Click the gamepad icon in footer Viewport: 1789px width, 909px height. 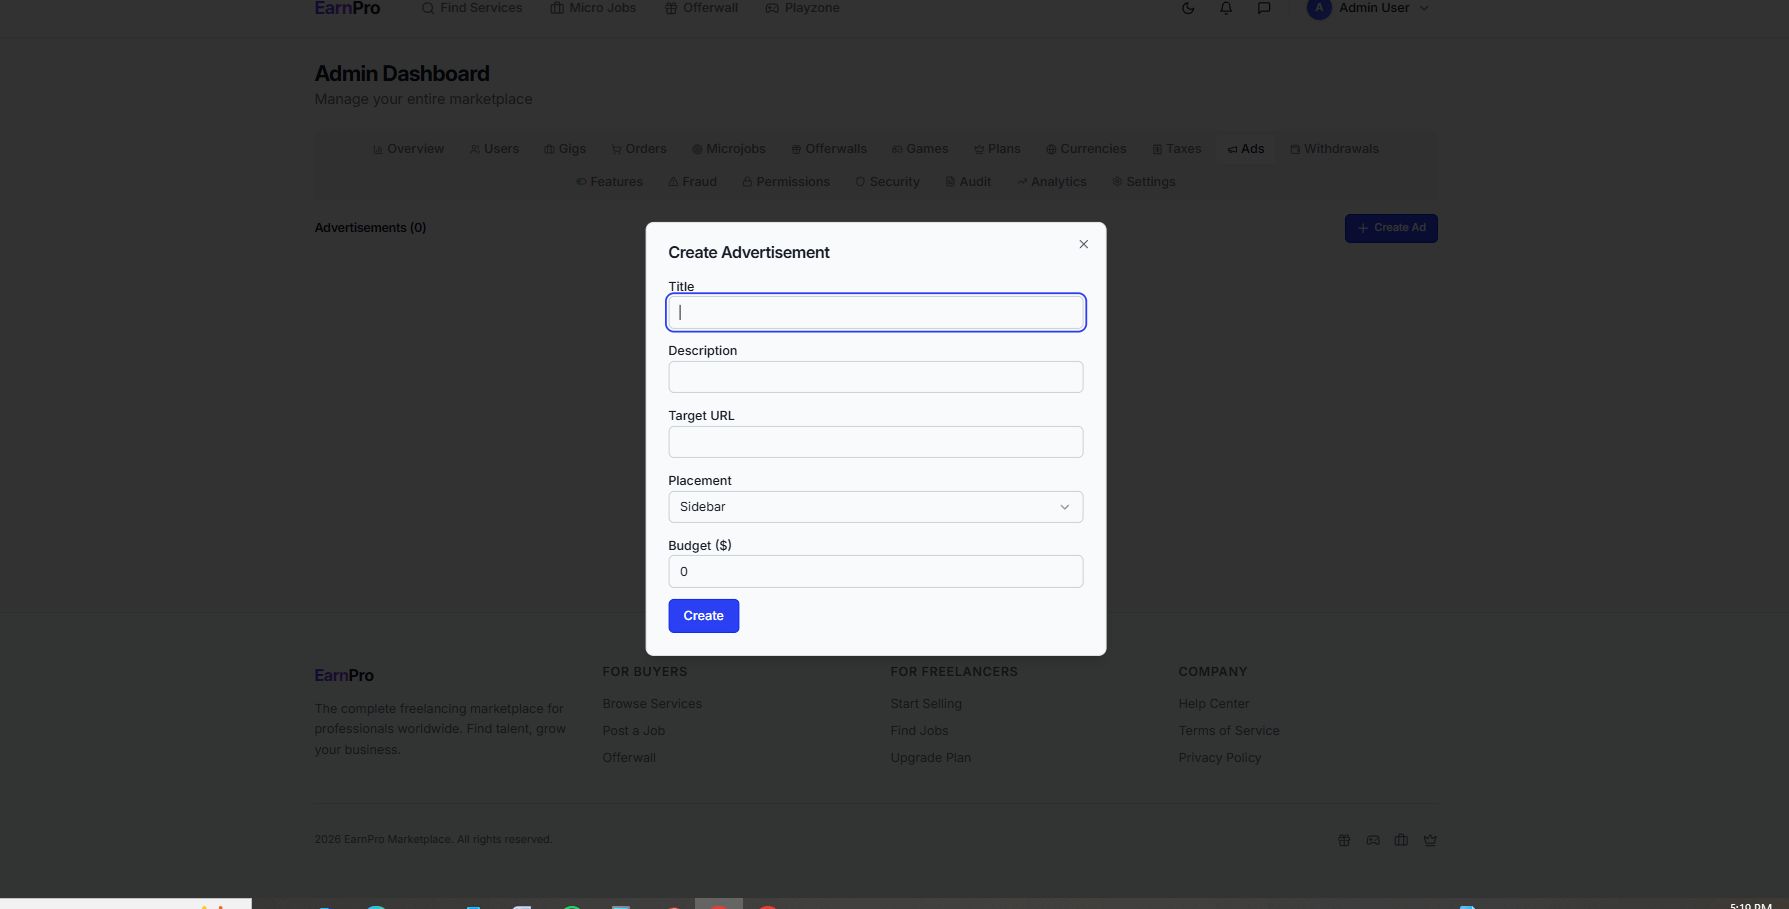click(1373, 840)
